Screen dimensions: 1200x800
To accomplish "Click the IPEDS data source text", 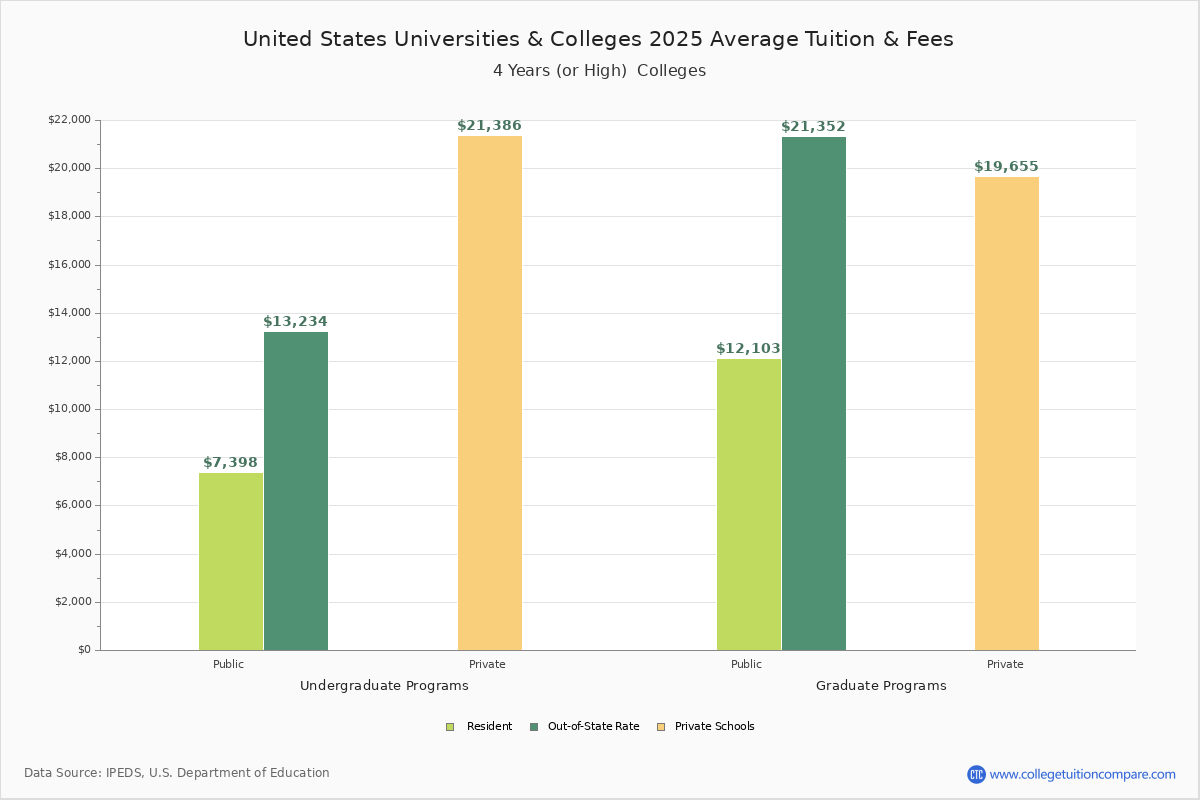I will tap(177, 773).
